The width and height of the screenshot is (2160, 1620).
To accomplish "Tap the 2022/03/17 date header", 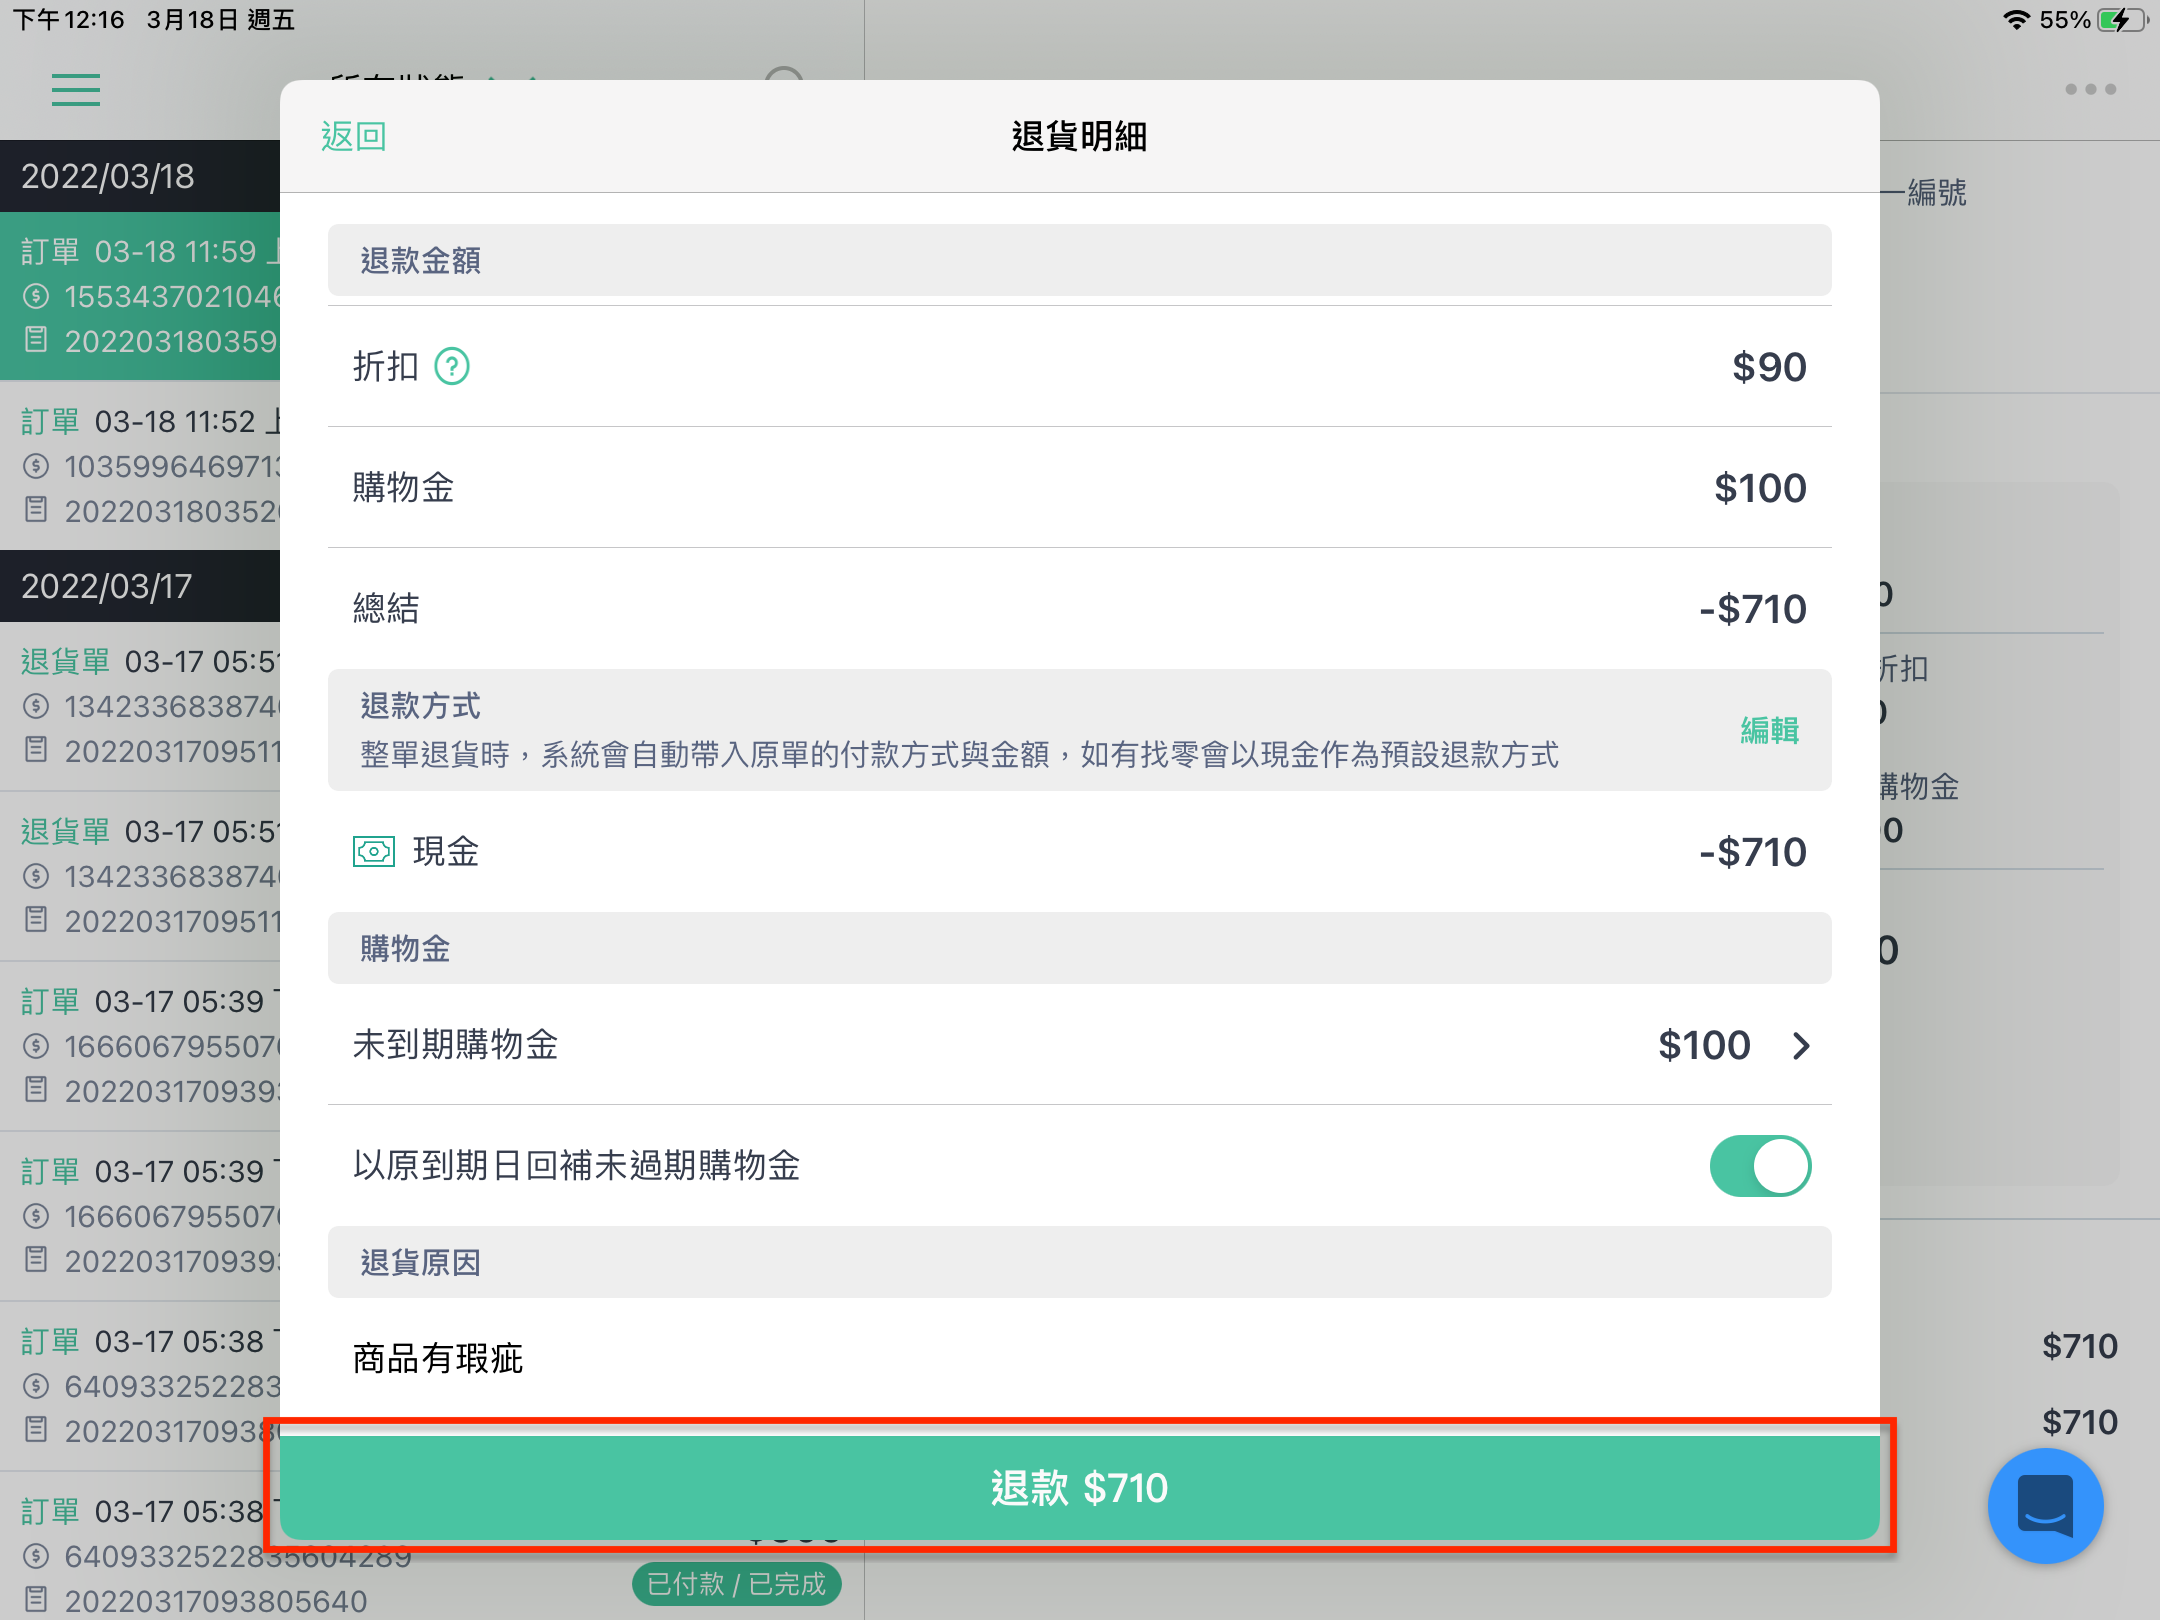I will [x=140, y=586].
